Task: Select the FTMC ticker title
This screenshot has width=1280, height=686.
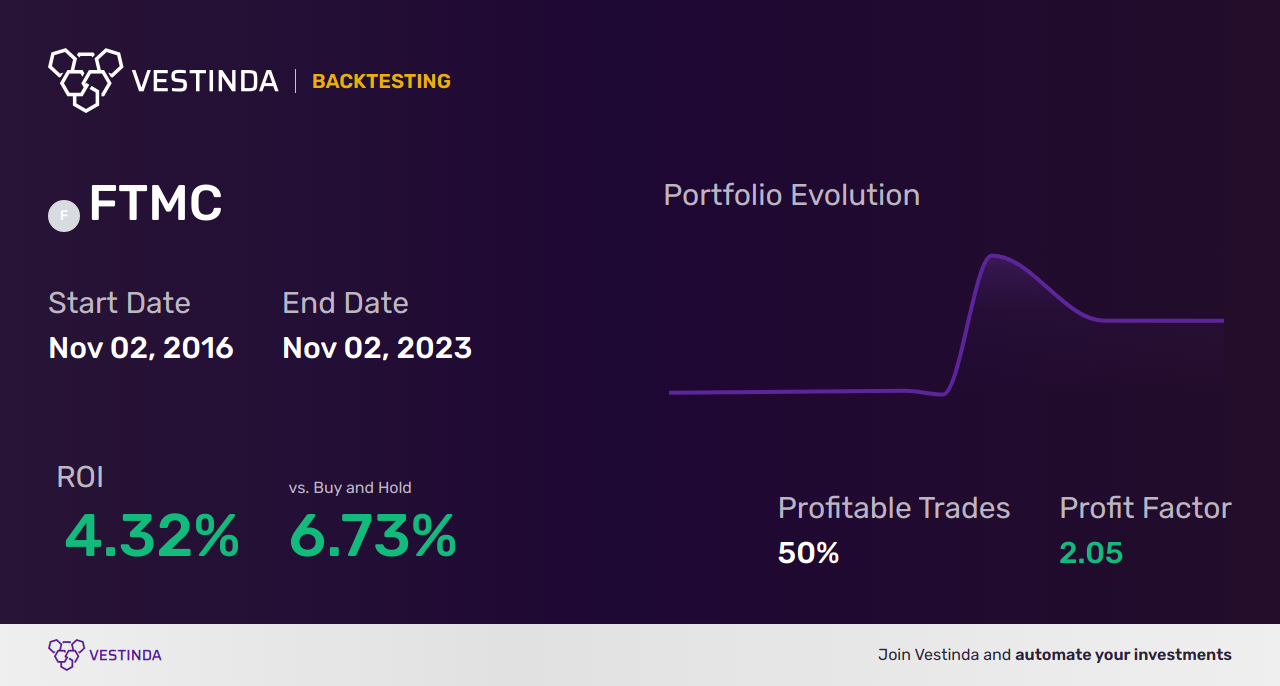Action: coord(155,204)
